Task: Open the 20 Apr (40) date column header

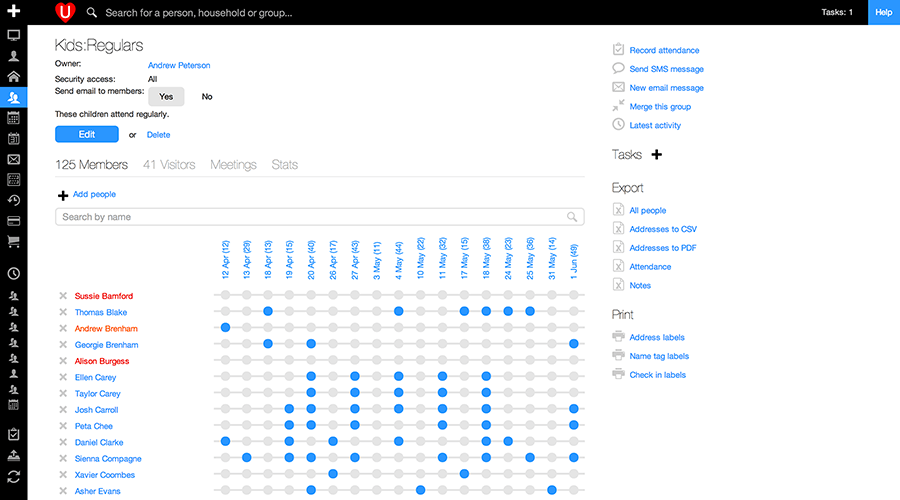Action: (312, 260)
